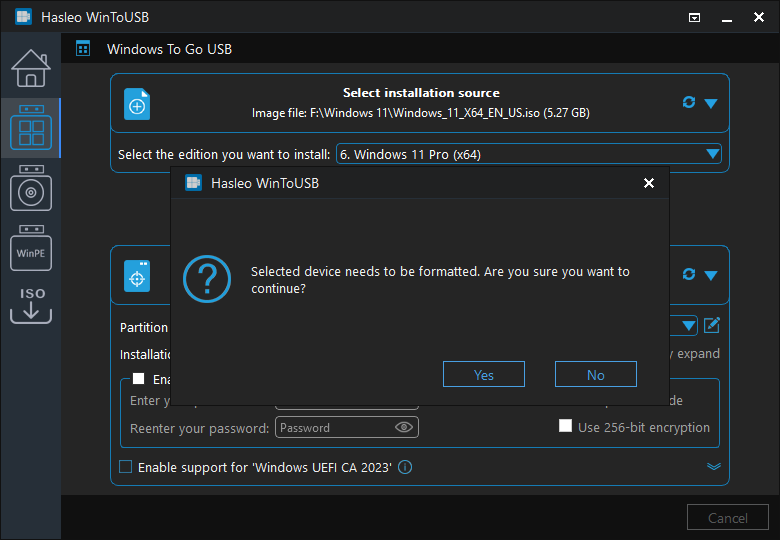Image resolution: width=780 pixels, height=540 pixels.
Task: Click the info icon beside UEFI CA 2023
Action: tap(405, 467)
